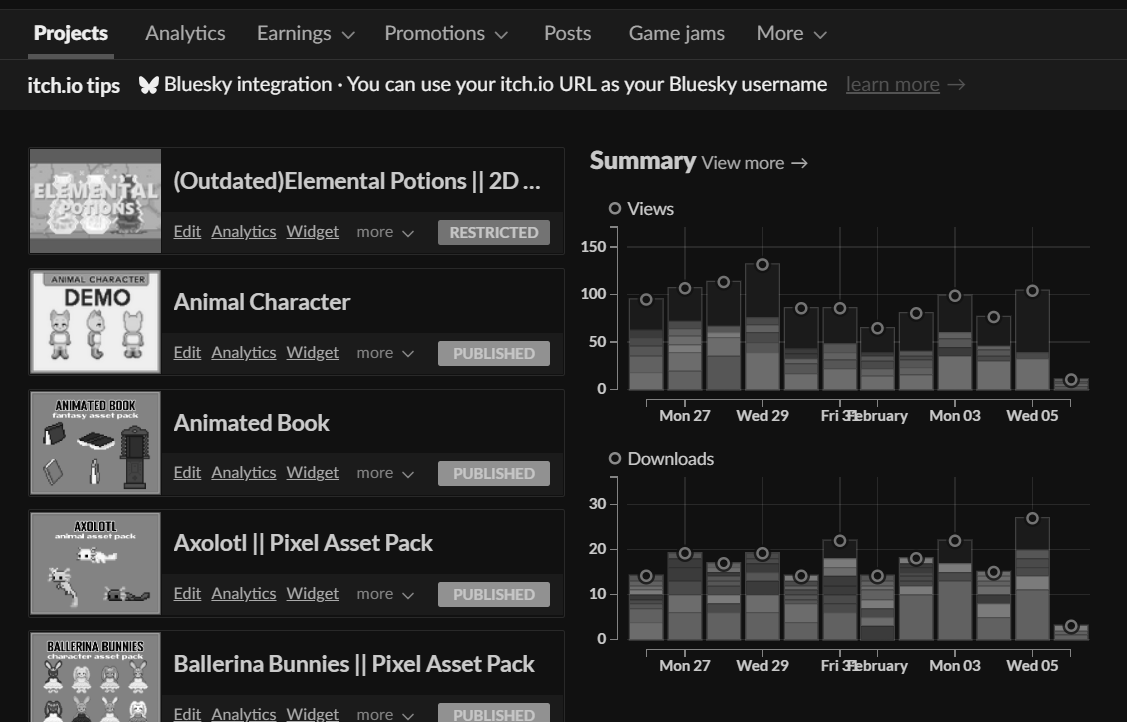Expand the Promotions dropdown menu

pyautogui.click(x=446, y=34)
